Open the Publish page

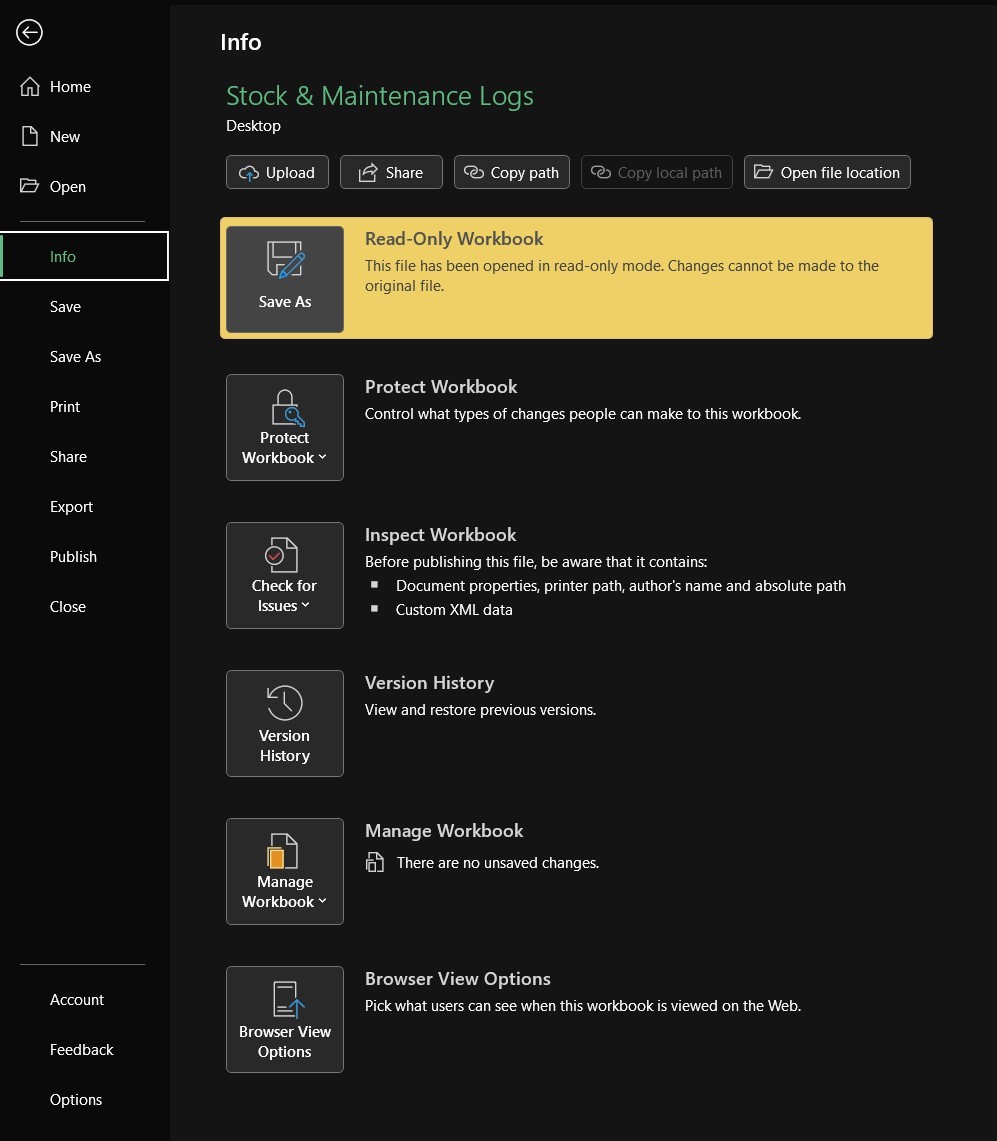click(84, 557)
